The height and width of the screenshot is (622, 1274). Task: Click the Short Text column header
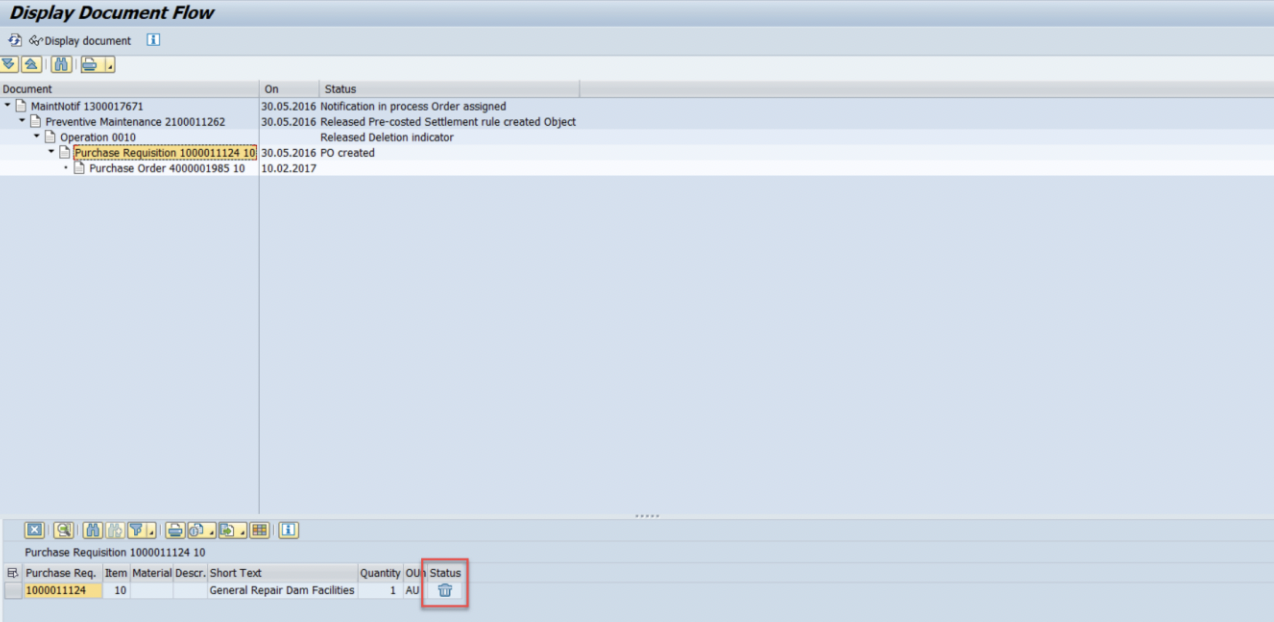[282, 573]
